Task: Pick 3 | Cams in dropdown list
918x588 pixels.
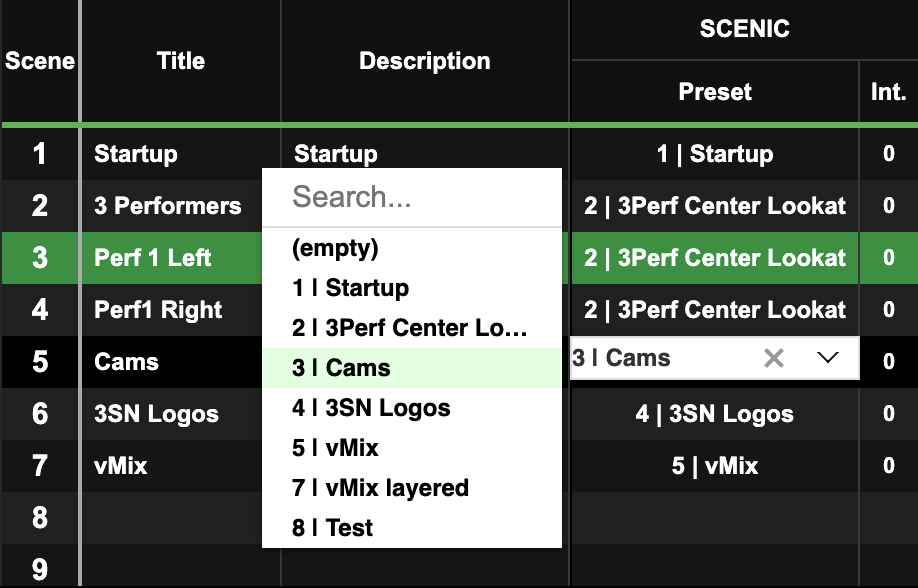Action: click(x=412, y=368)
